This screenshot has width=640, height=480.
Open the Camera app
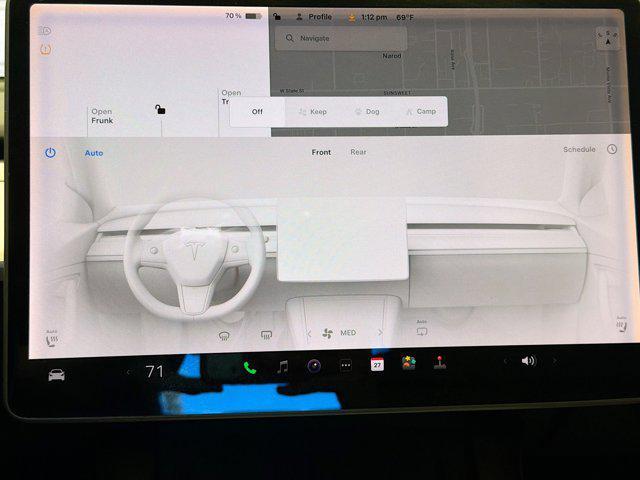pyautogui.click(x=314, y=366)
